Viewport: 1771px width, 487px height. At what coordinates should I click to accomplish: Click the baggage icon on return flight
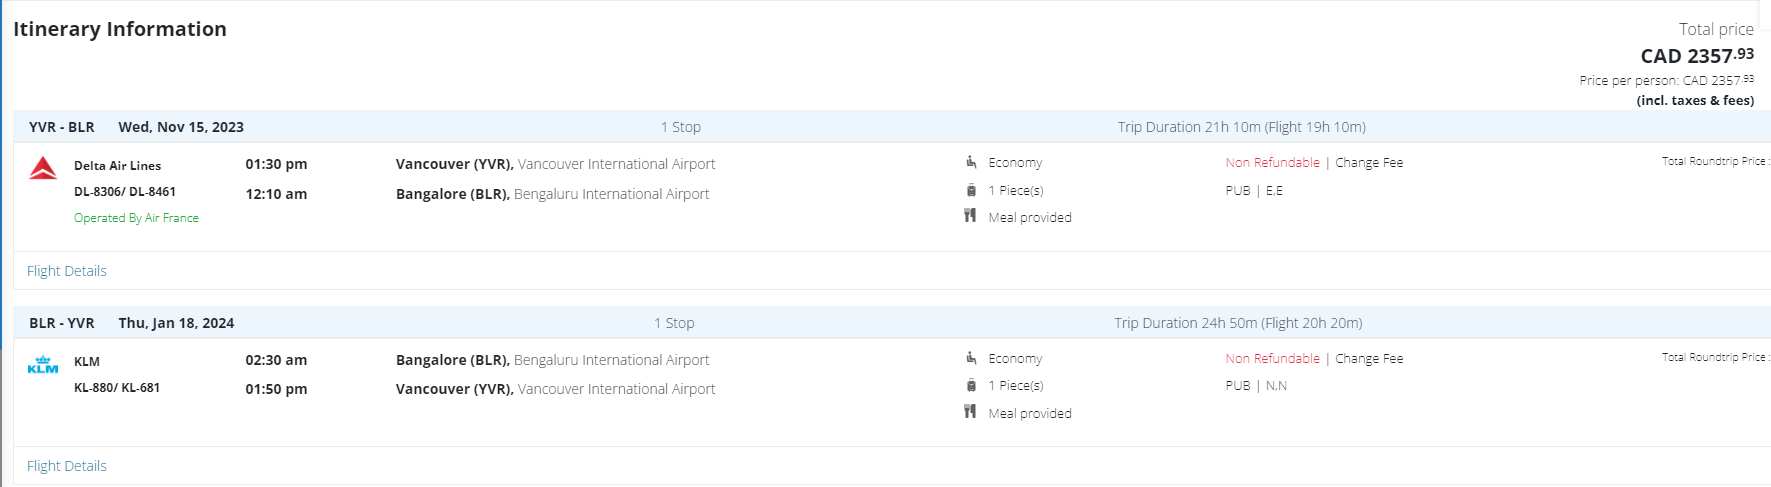971,385
